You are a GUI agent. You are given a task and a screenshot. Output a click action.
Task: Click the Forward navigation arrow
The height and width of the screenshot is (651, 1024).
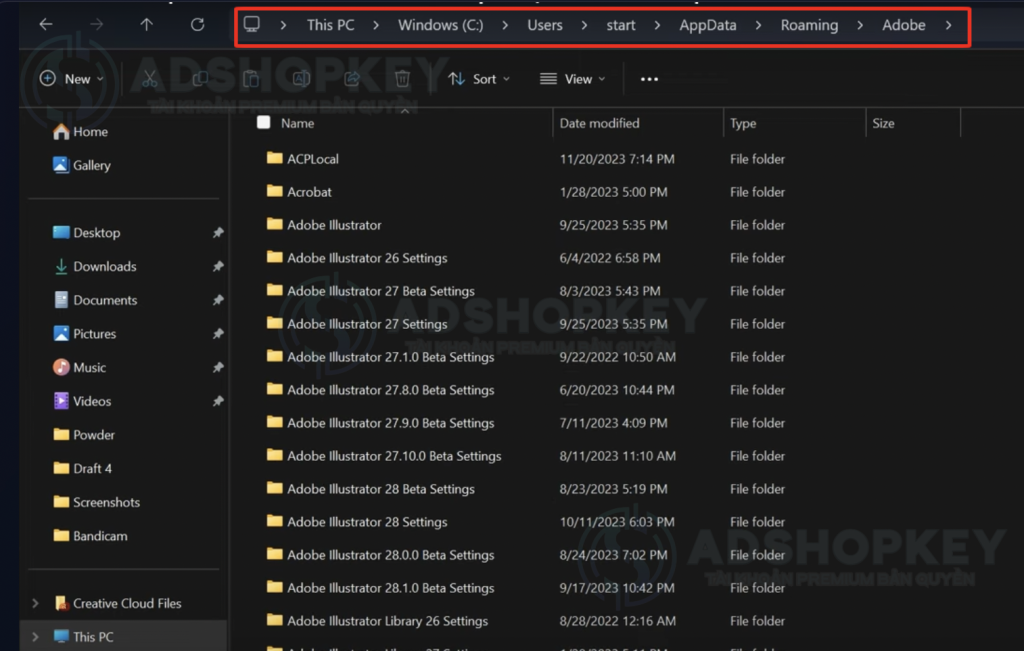(x=97, y=25)
